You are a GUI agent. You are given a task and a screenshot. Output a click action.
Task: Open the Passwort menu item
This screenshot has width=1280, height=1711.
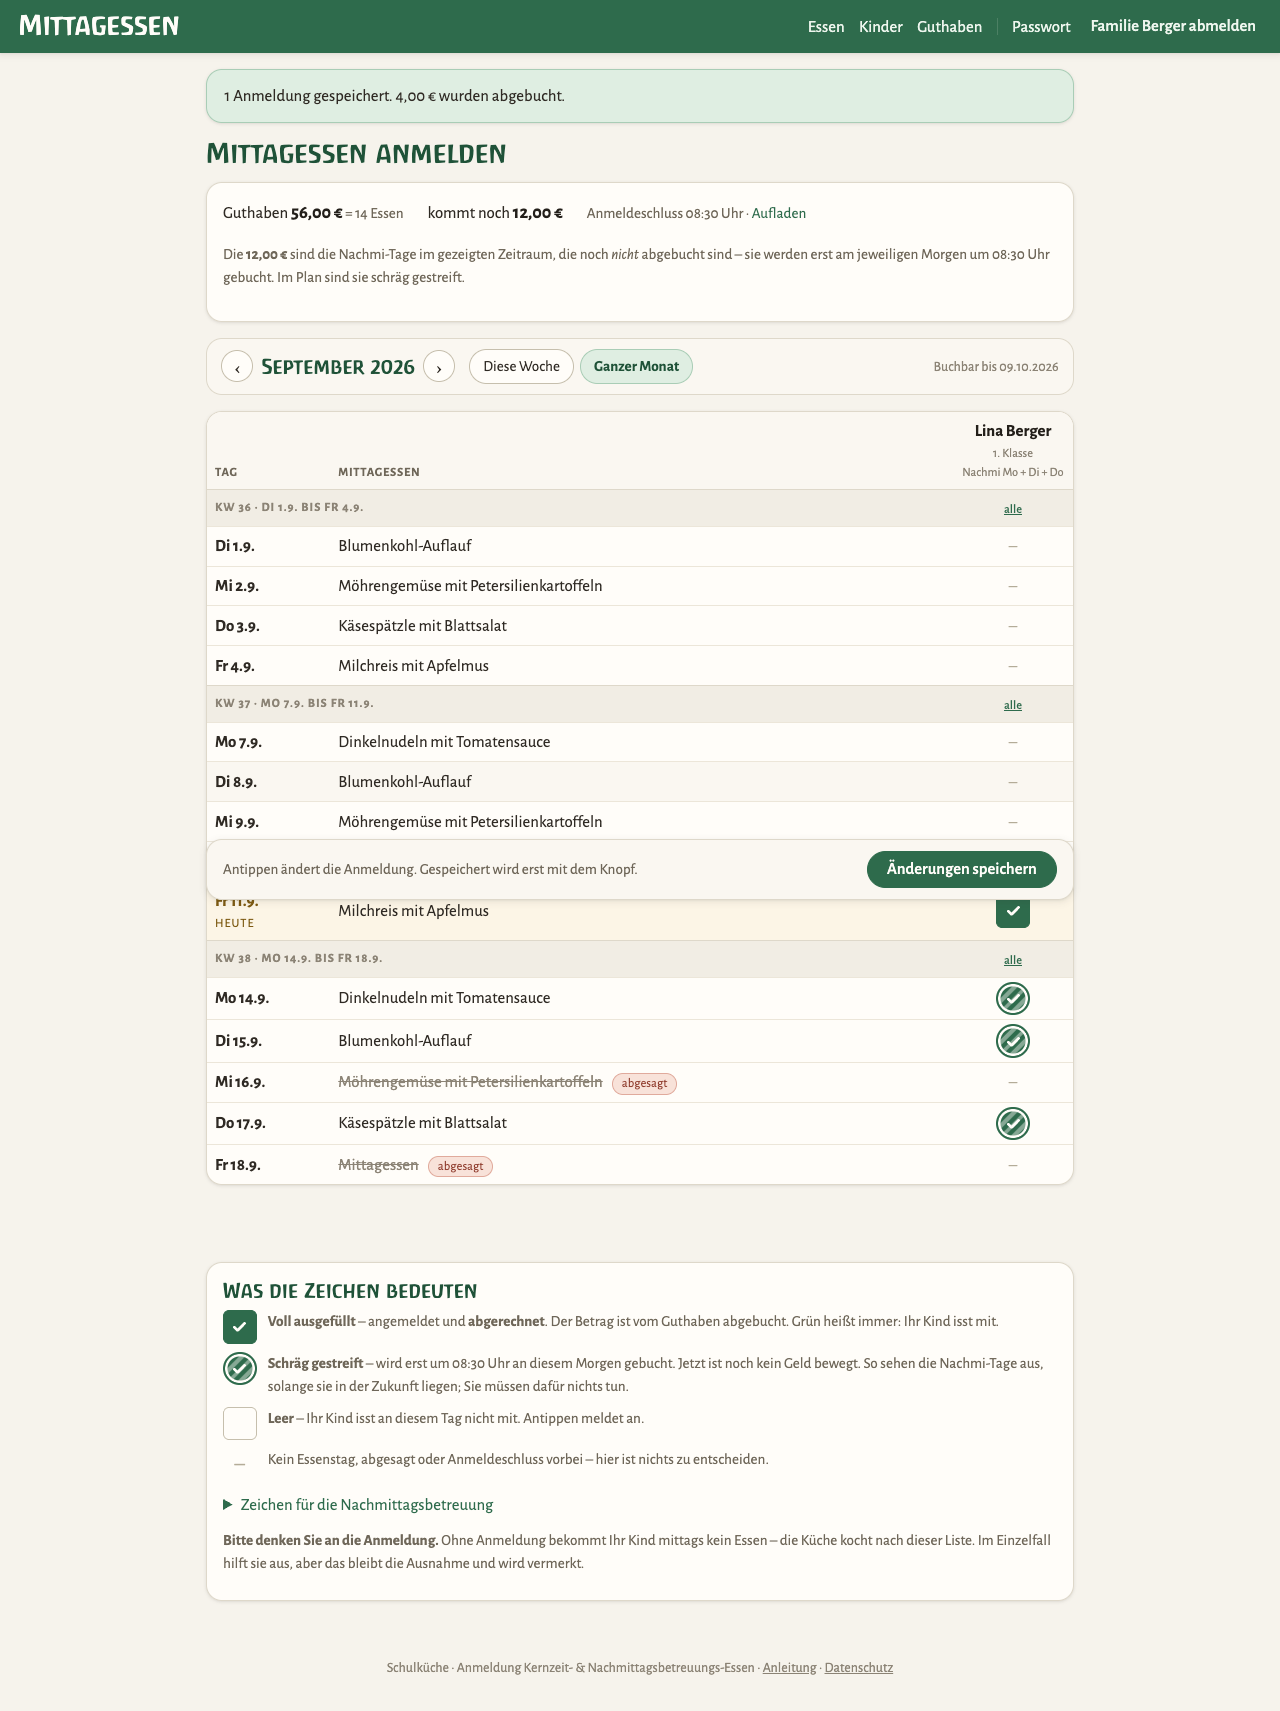click(1041, 27)
